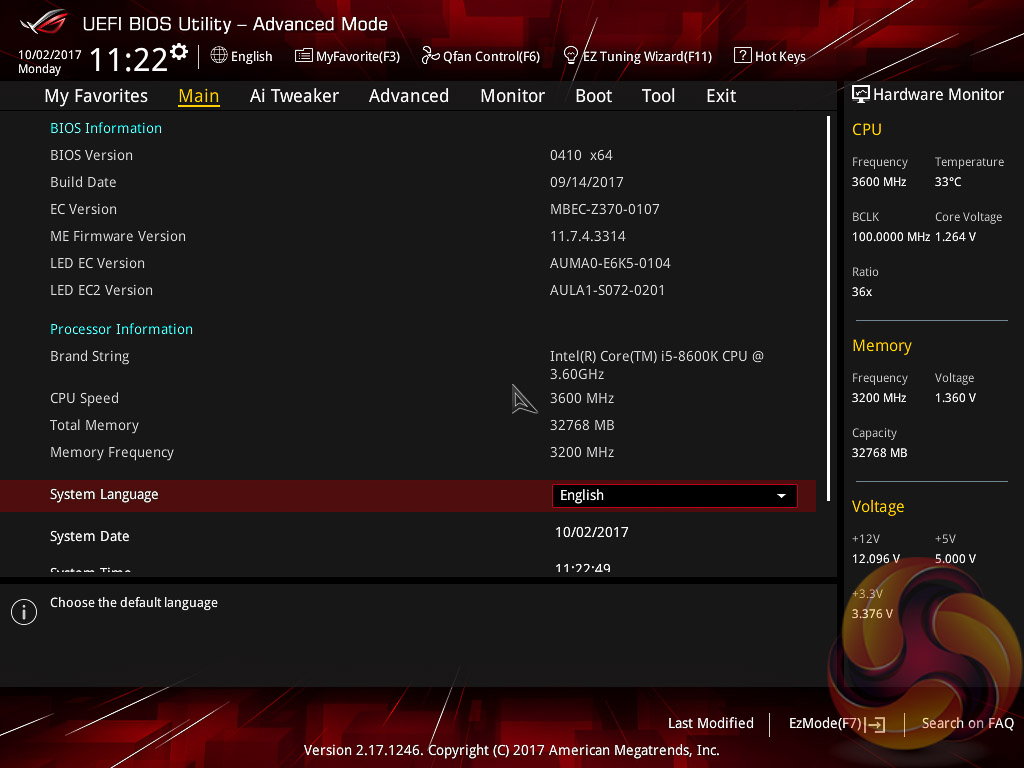Click the Hardware Monitor CPU heading
This screenshot has height=768, width=1024.
click(867, 129)
